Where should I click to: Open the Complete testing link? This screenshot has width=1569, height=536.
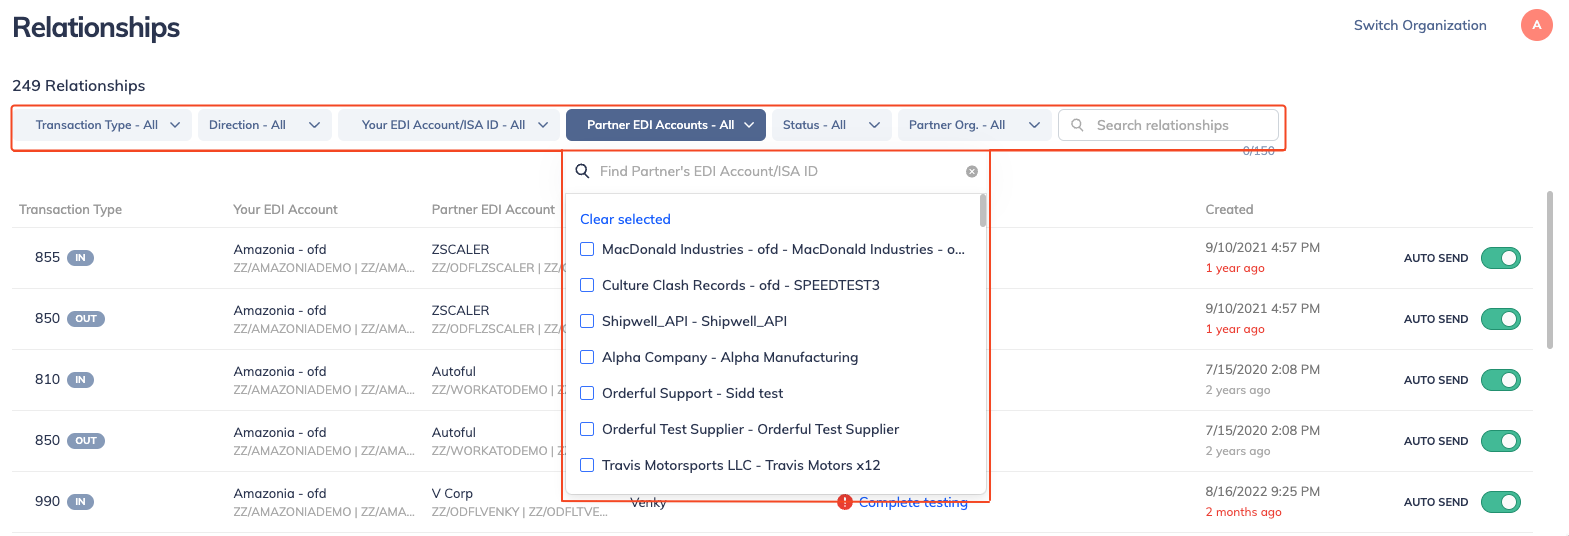click(913, 502)
